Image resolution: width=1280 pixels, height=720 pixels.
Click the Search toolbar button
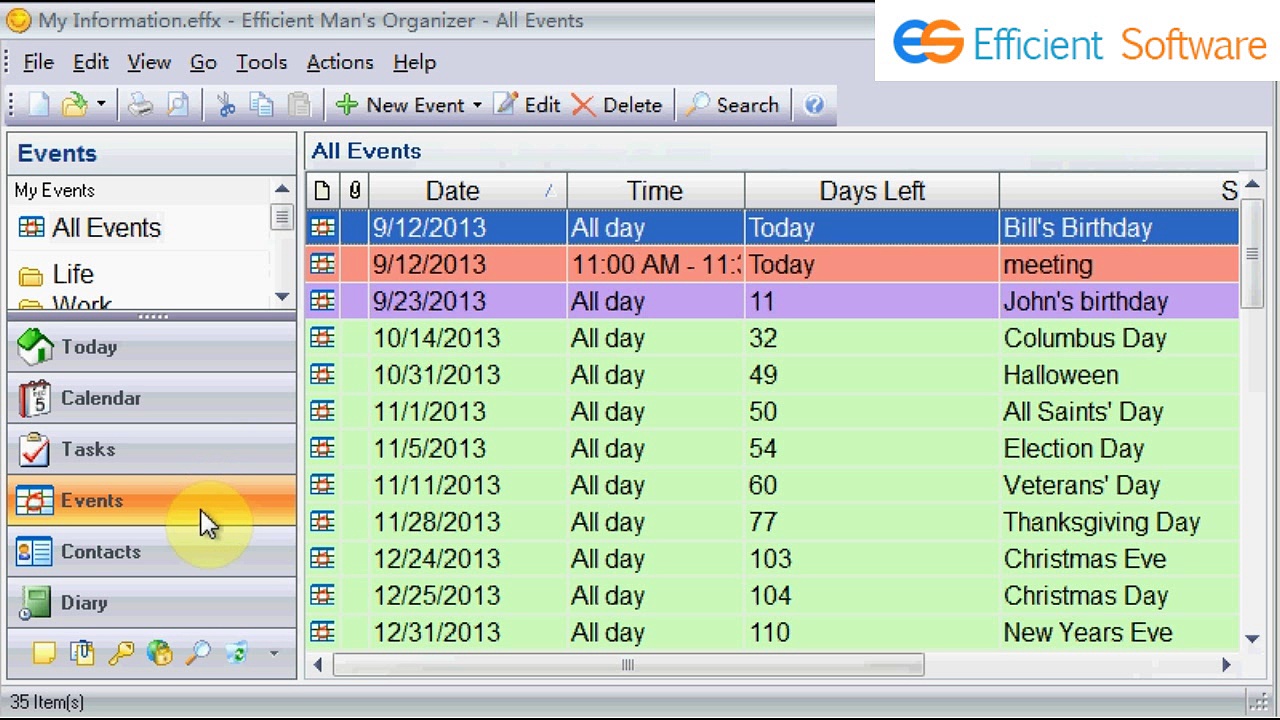[x=733, y=105]
